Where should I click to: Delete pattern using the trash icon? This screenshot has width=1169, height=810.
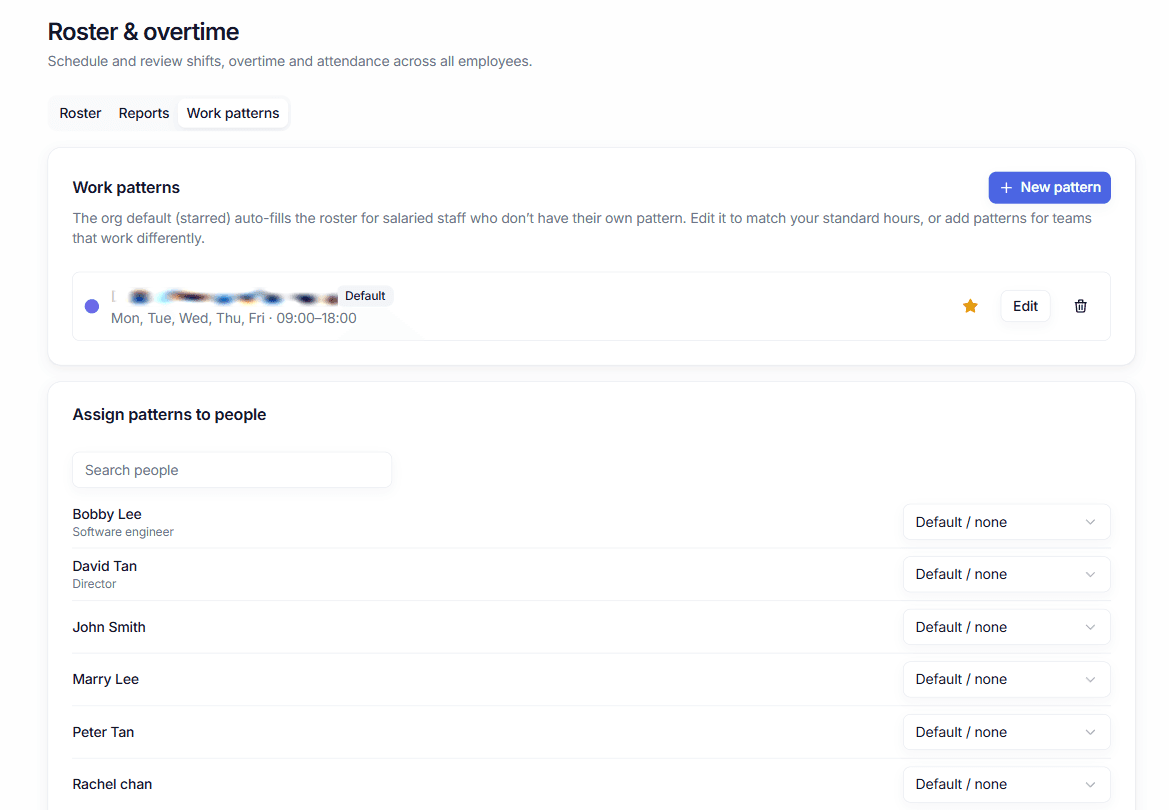[1080, 306]
